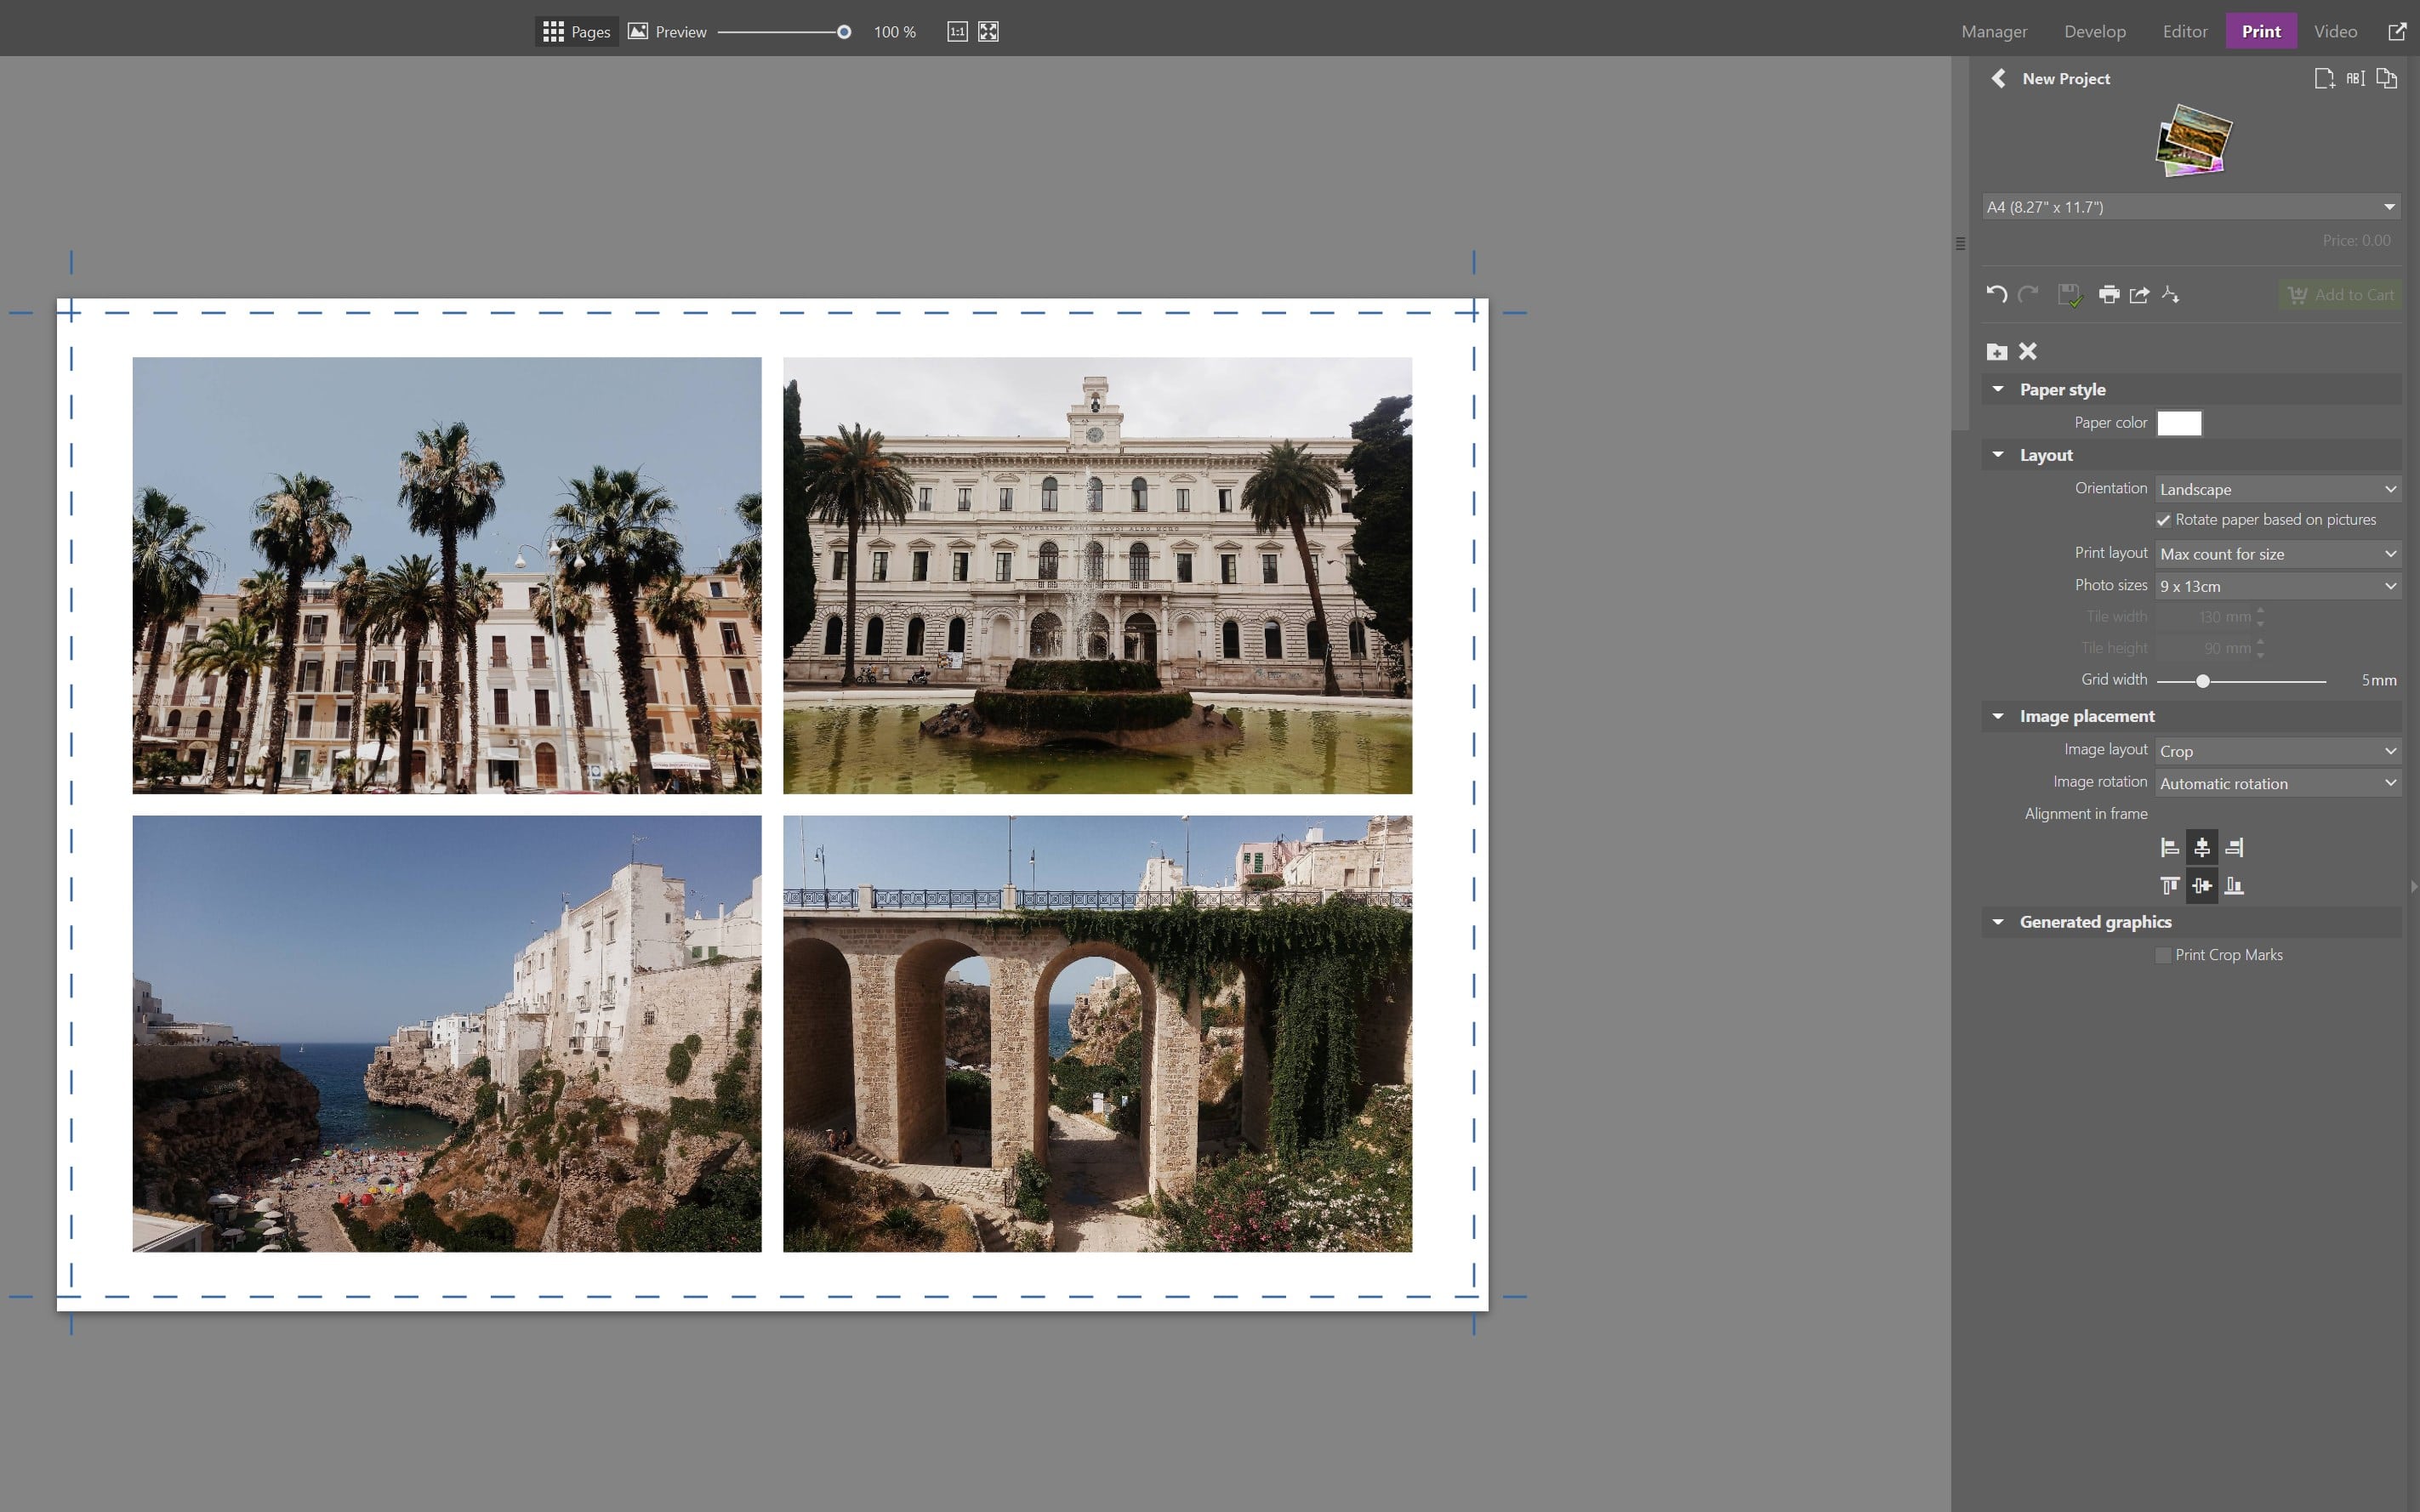Viewport: 2420px width, 1512px height.
Task: Export the project as PDF
Action: (2172, 294)
